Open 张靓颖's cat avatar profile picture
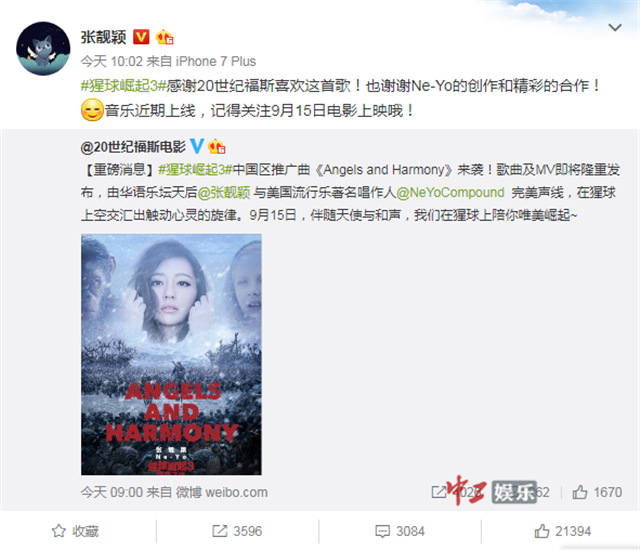Screen dimensions: 640x550 click(43, 49)
